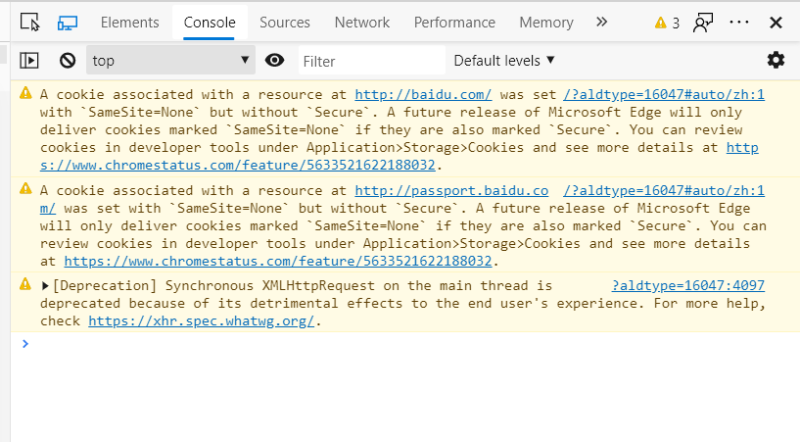This screenshot has width=800, height=442.
Task: Activate the inspect element picker icon
Action: point(30,22)
